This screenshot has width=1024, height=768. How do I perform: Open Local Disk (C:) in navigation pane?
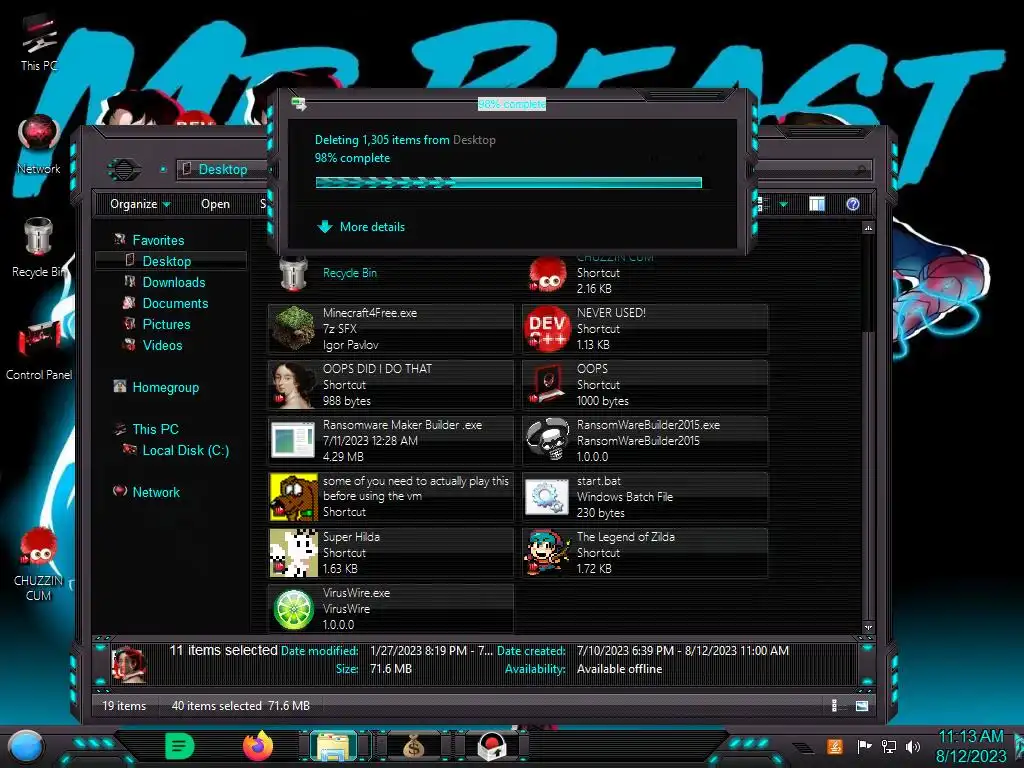point(185,450)
